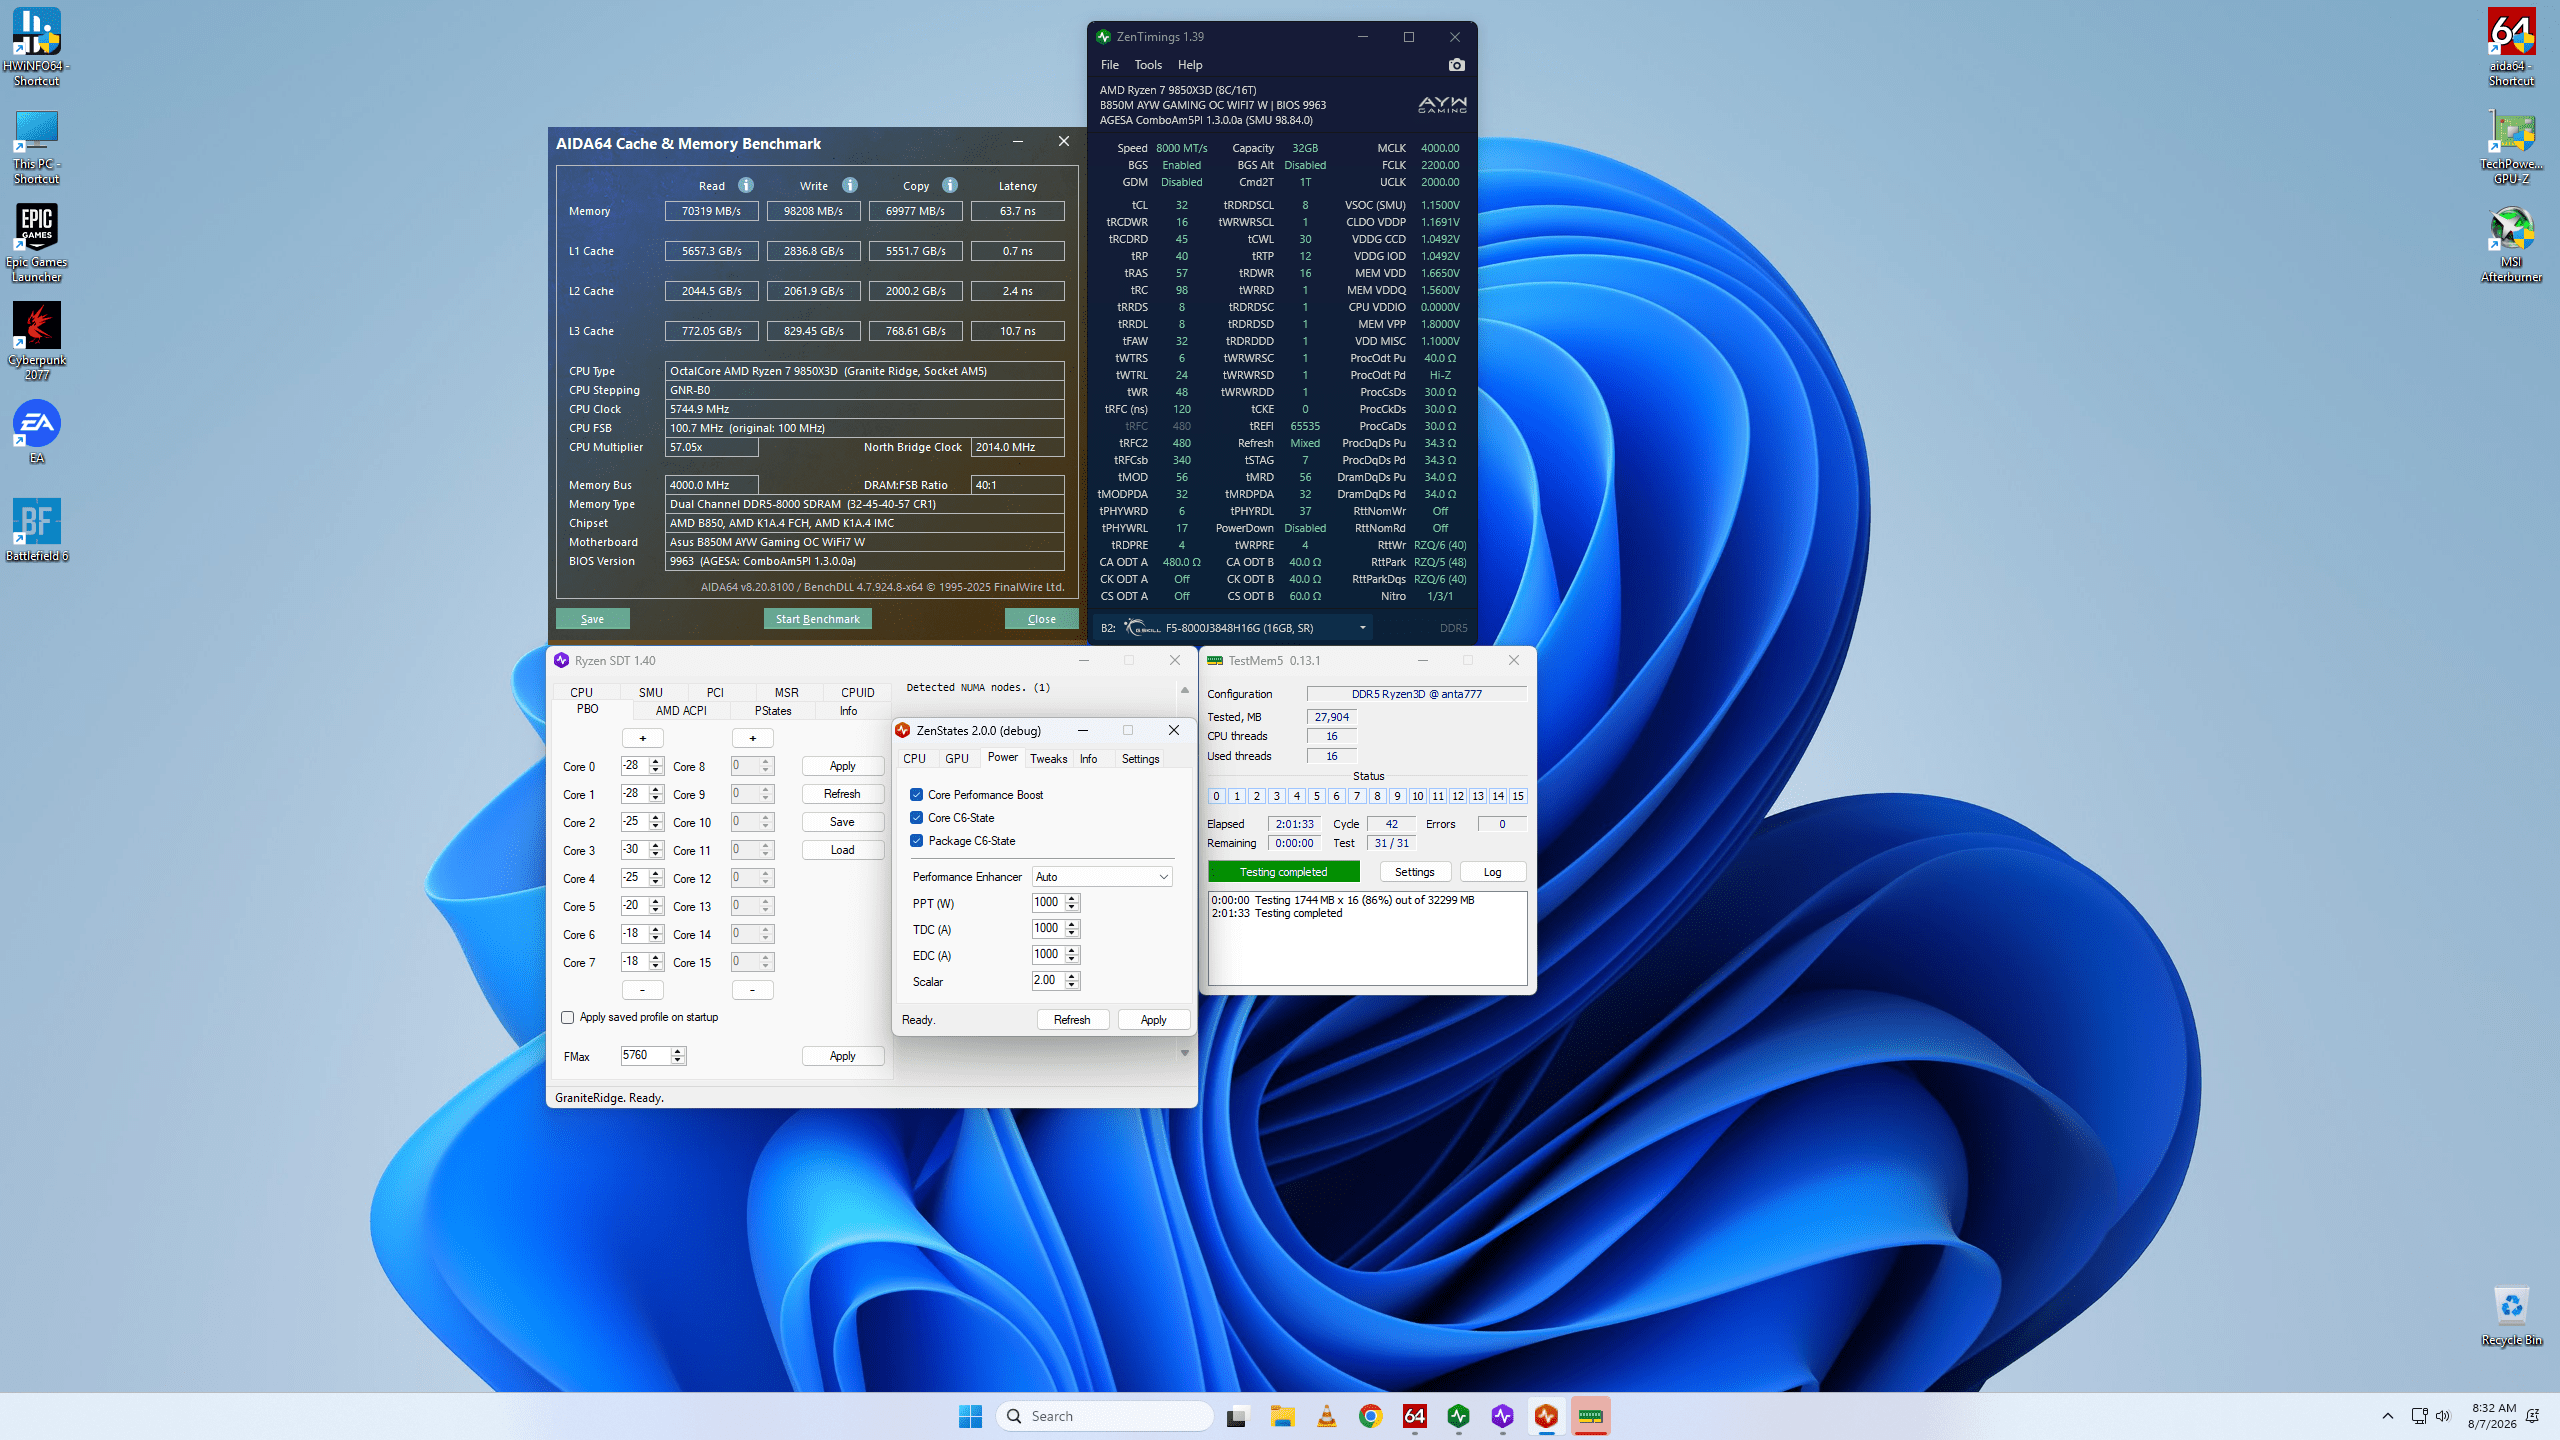Click plus button above Core 0 column

click(x=643, y=738)
